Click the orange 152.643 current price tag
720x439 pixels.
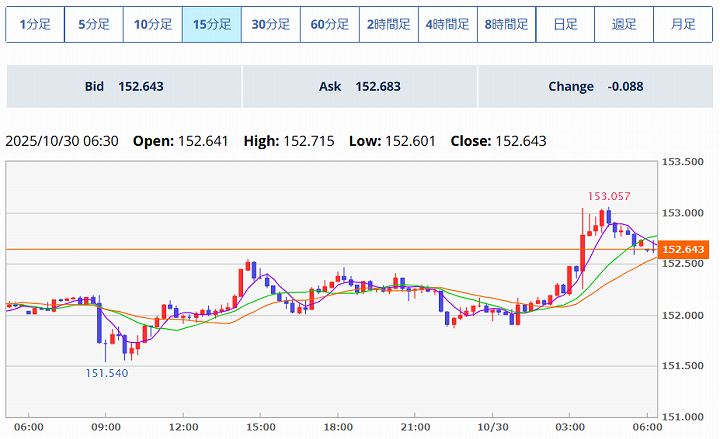[x=685, y=249]
